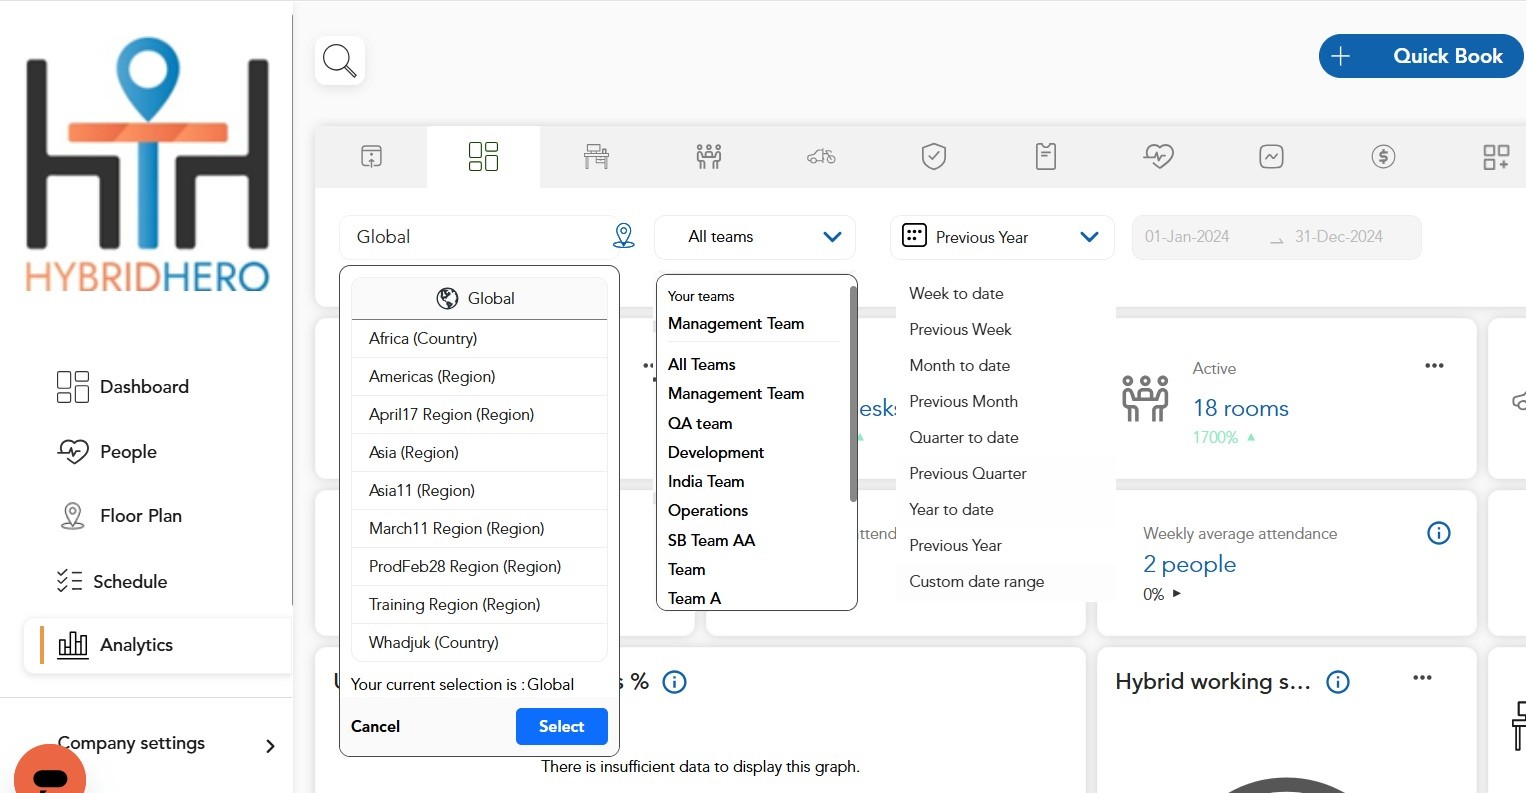
Task: Click the 01-Jan-2024 start date field
Action: (x=1187, y=237)
